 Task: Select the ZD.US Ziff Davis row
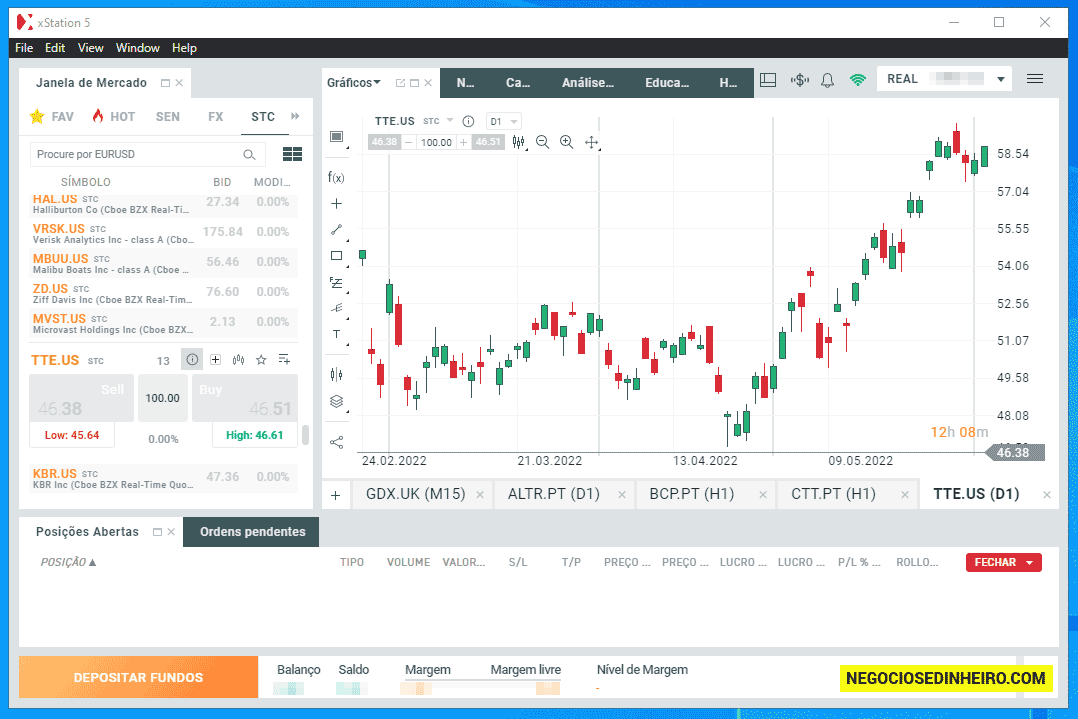point(164,294)
